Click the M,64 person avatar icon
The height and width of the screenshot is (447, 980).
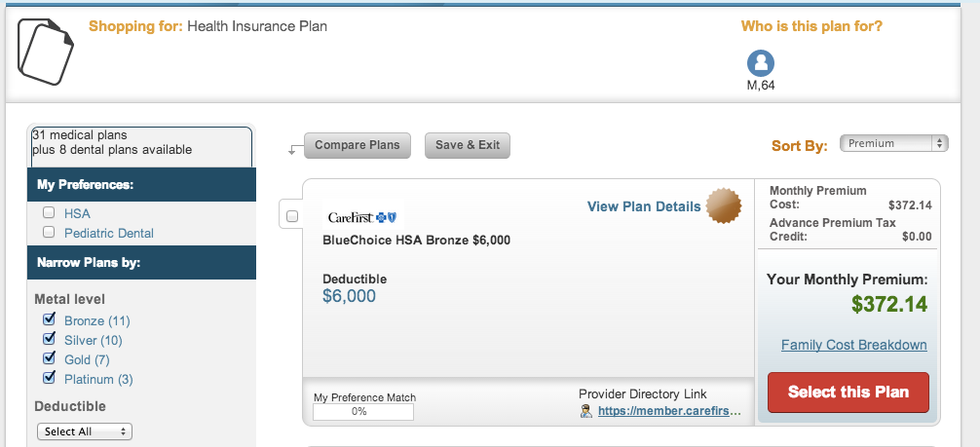click(760, 63)
